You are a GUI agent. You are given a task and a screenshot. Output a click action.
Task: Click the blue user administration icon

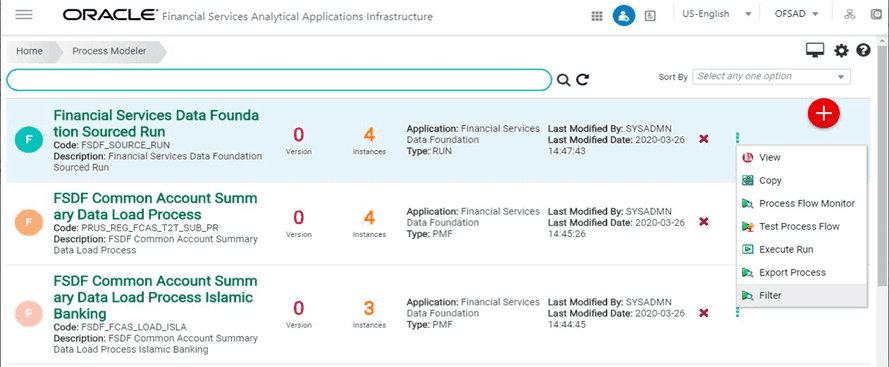pyautogui.click(x=623, y=16)
